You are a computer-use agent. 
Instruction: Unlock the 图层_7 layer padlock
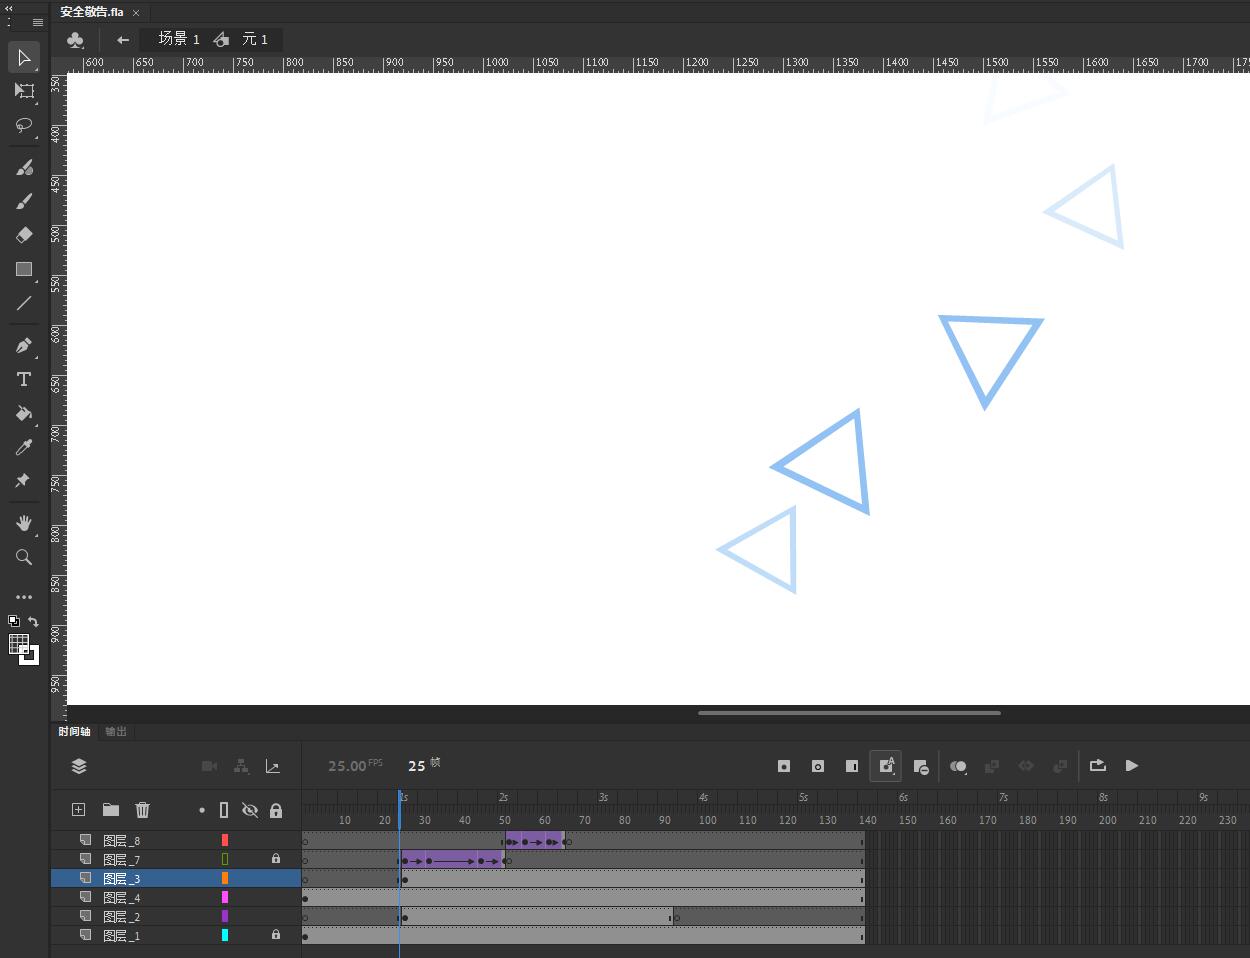pyautogui.click(x=276, y=859)
